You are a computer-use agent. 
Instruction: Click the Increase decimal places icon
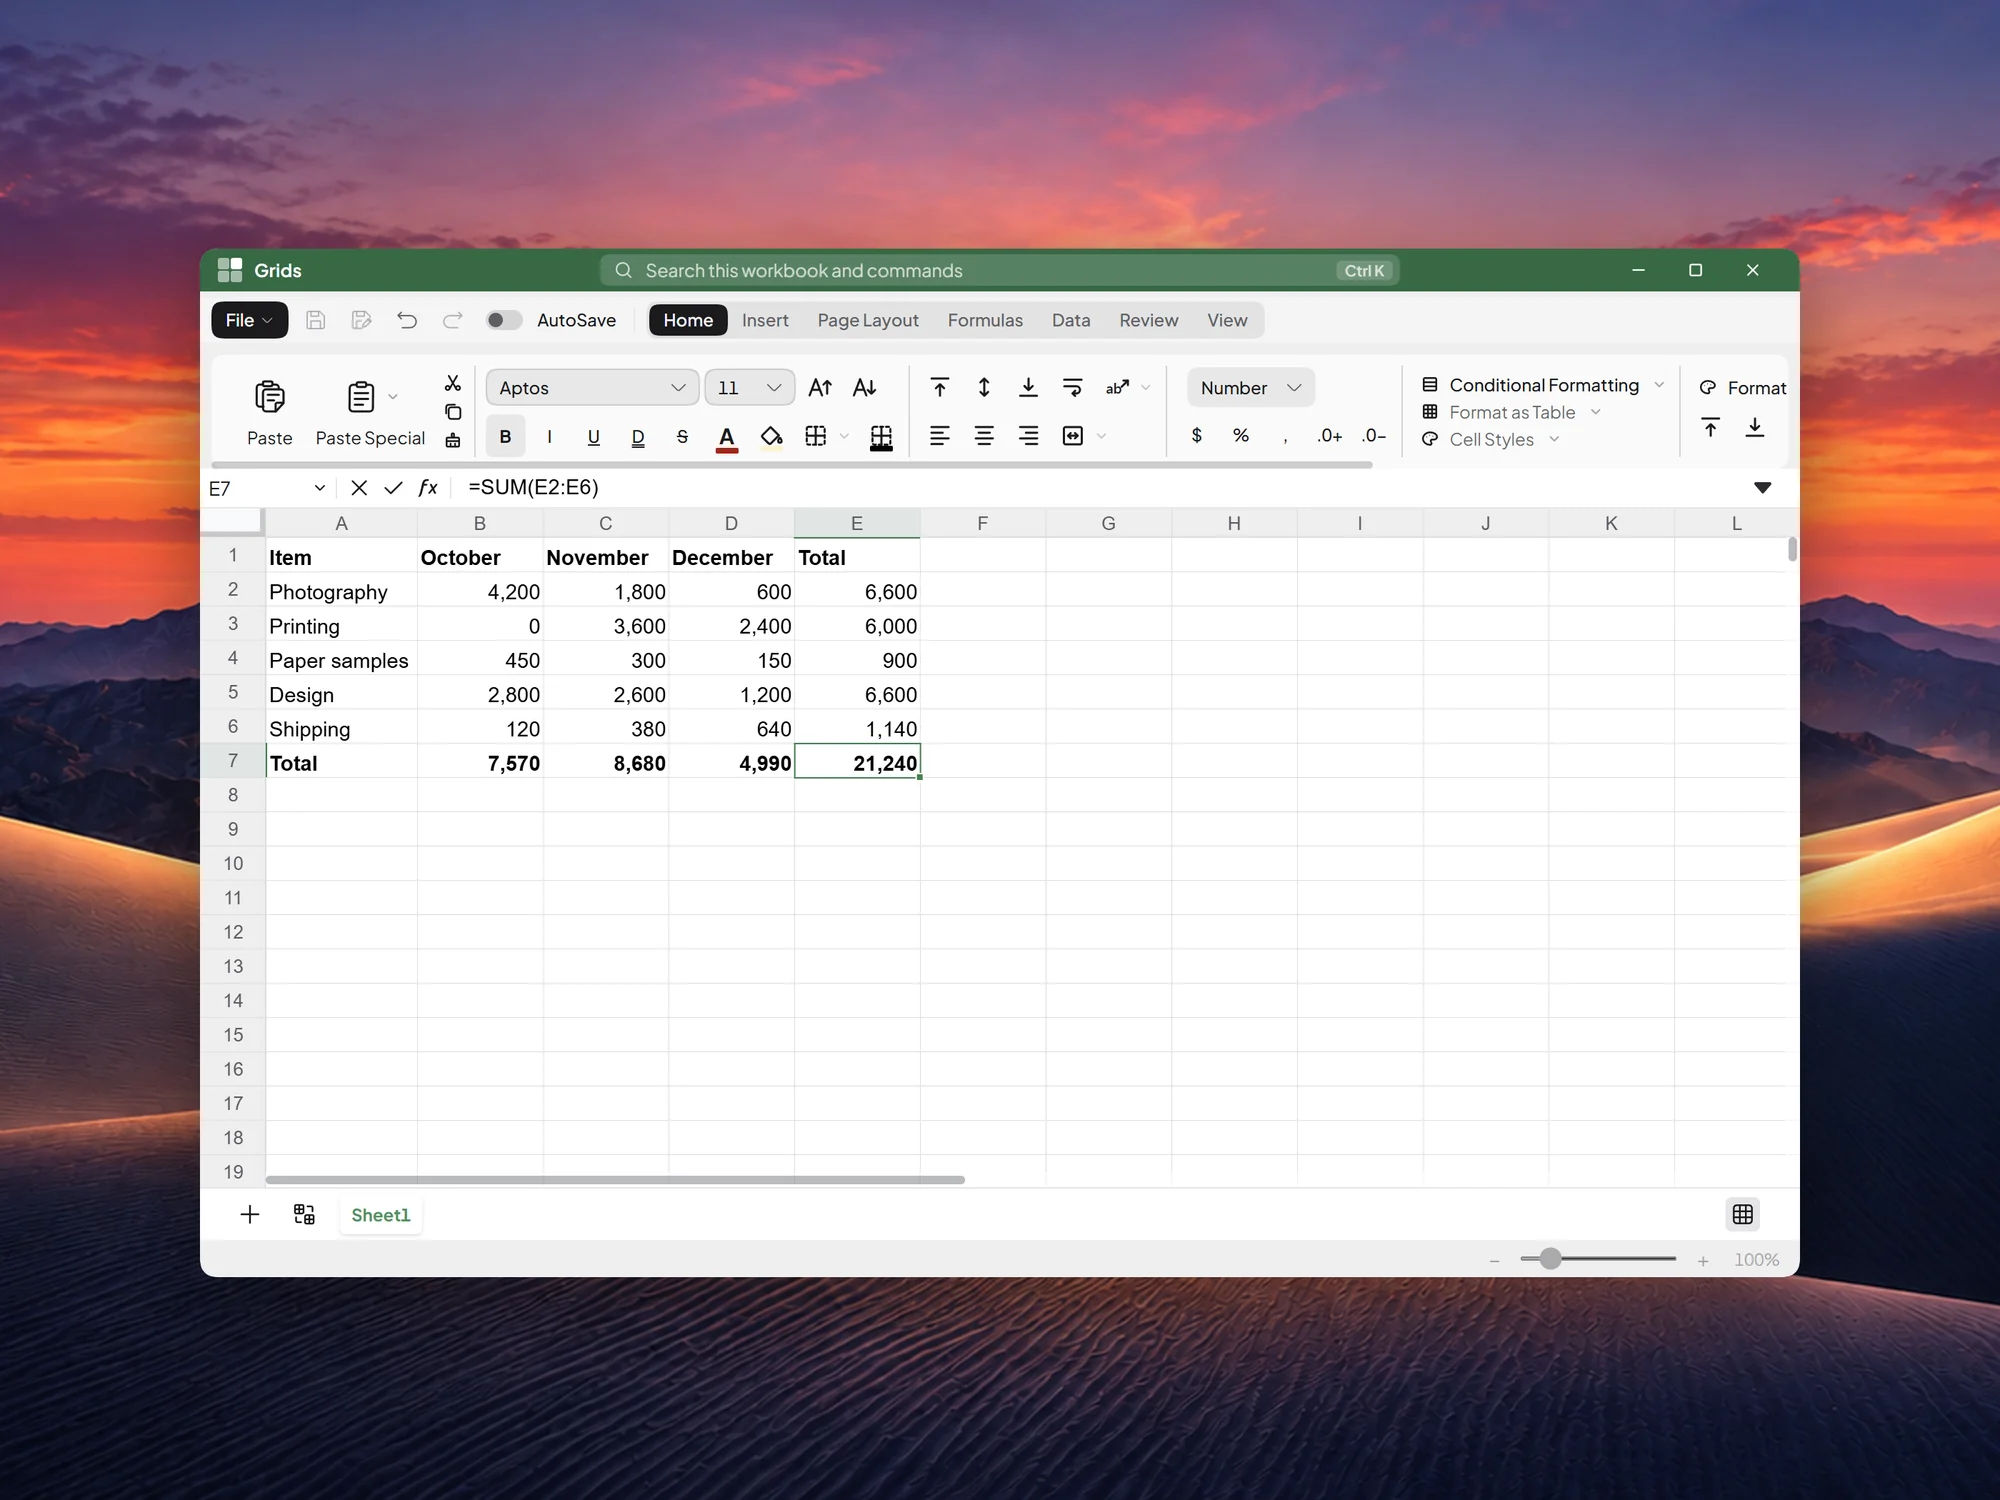pyautogui.click(x=1330, y=435)
